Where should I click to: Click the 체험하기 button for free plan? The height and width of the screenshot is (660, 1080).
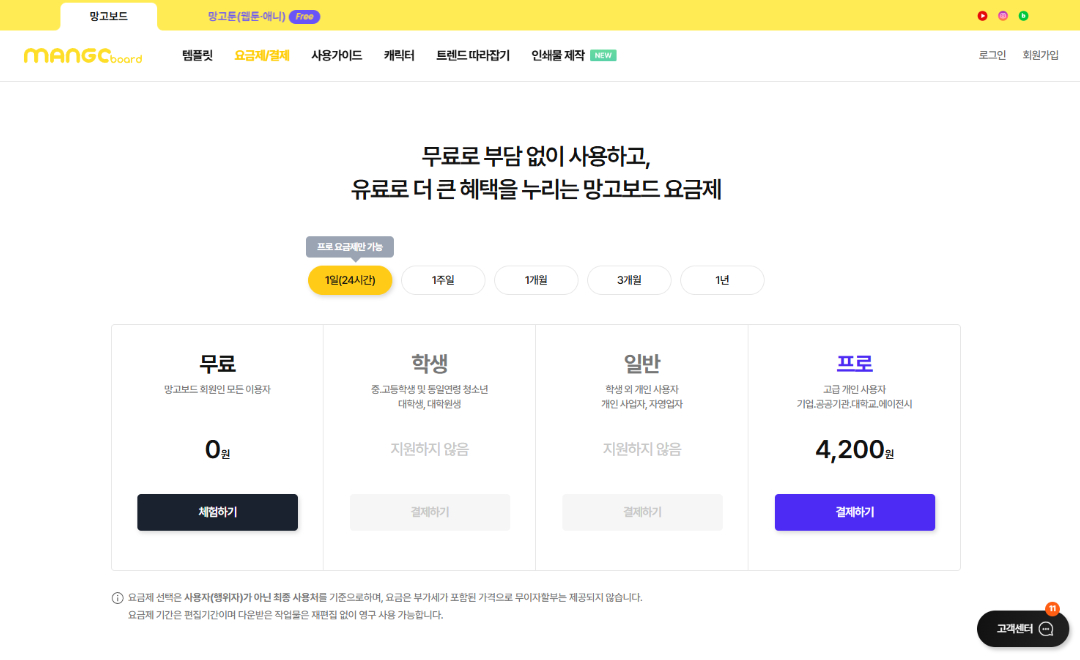coord(217,512)
